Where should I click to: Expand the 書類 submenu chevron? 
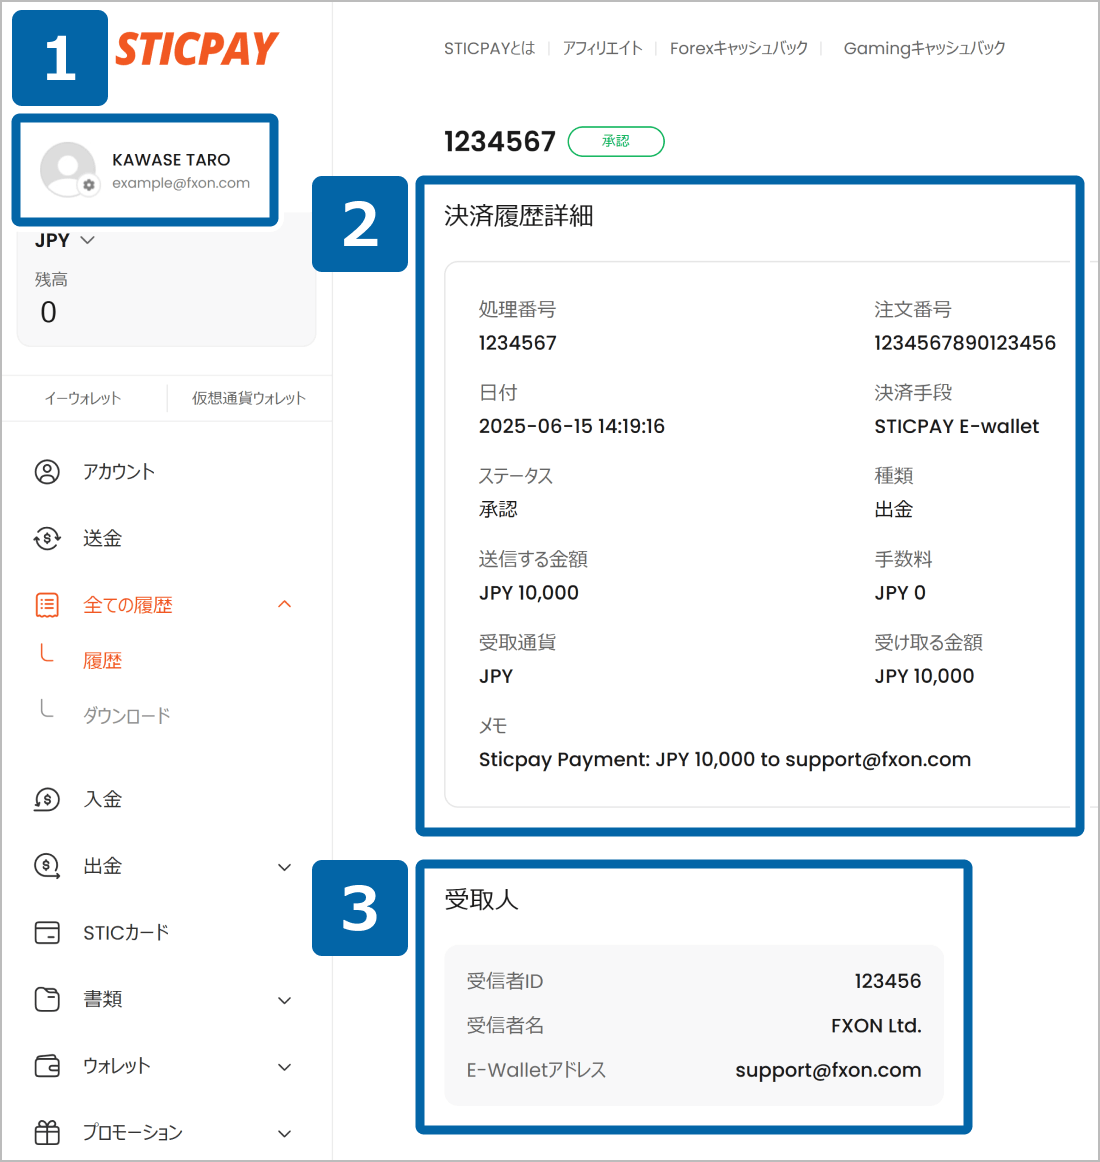click(285, 1000)
